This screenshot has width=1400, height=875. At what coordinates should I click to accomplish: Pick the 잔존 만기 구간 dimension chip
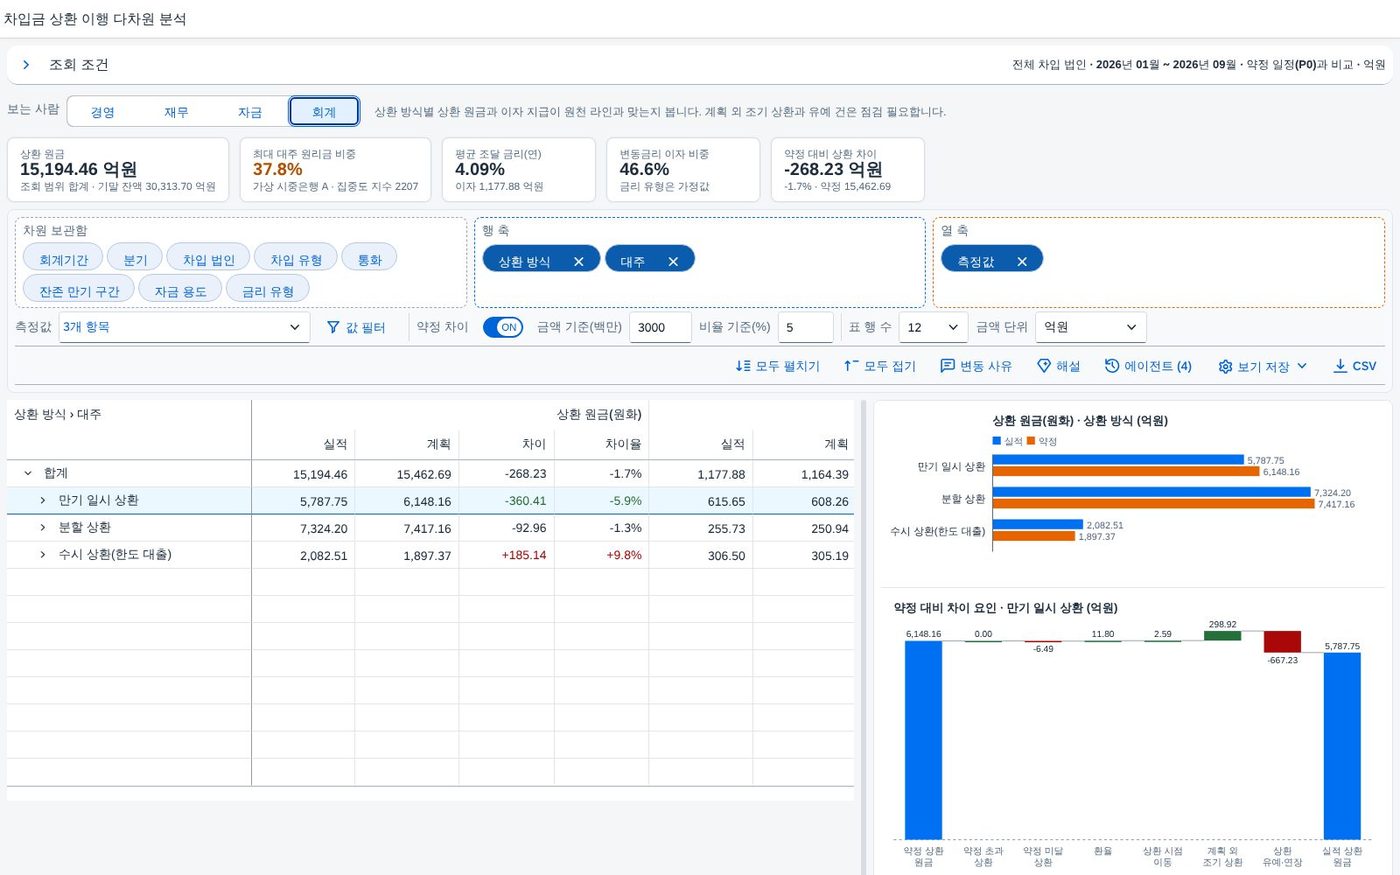(79, 291)
